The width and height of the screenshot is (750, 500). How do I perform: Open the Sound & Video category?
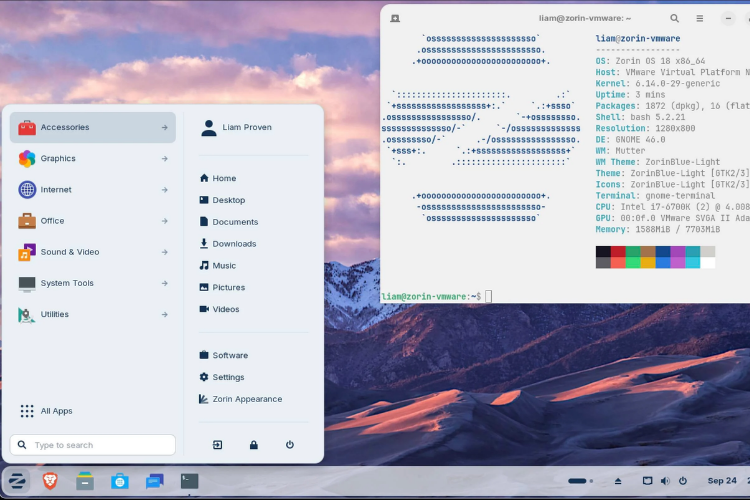(x=93, y=252)
